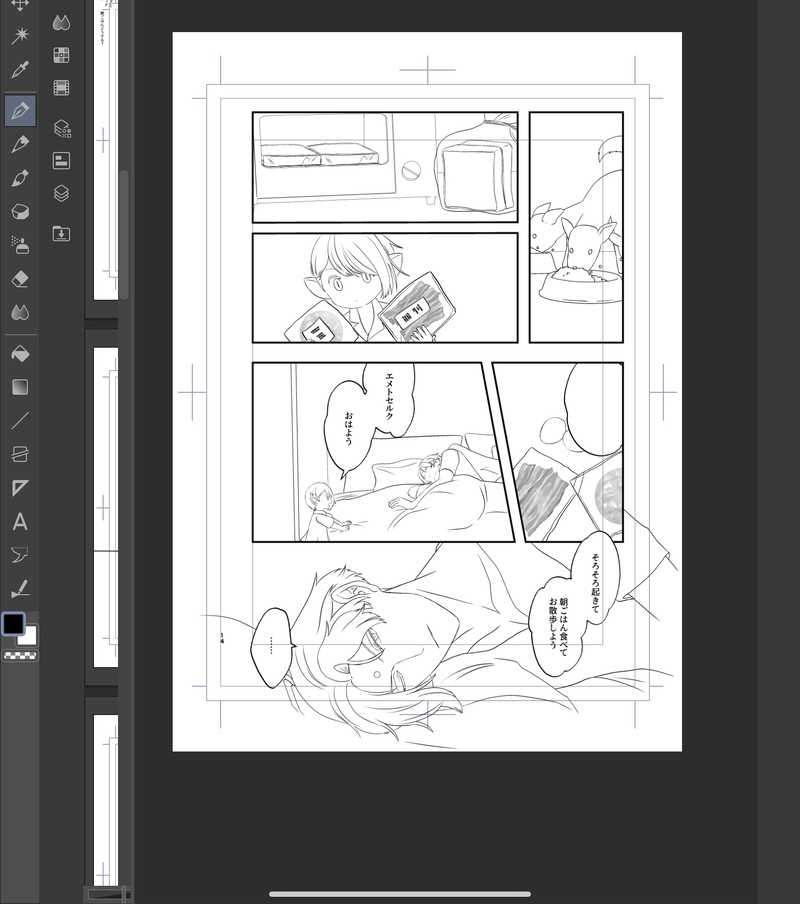The width and height of the screenshot is (800, 904).
Task: Open the top page thumbnail in the page strip
Action: tap(106, 150)
